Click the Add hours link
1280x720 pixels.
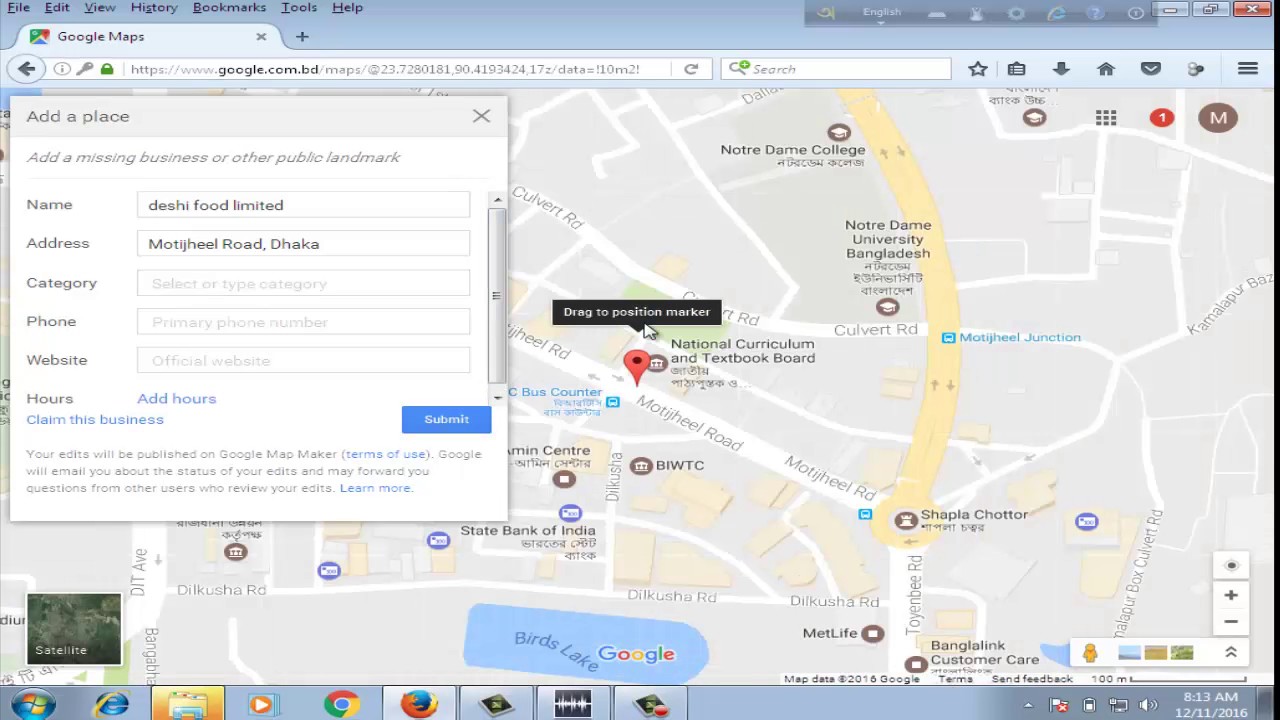point(176,398)
